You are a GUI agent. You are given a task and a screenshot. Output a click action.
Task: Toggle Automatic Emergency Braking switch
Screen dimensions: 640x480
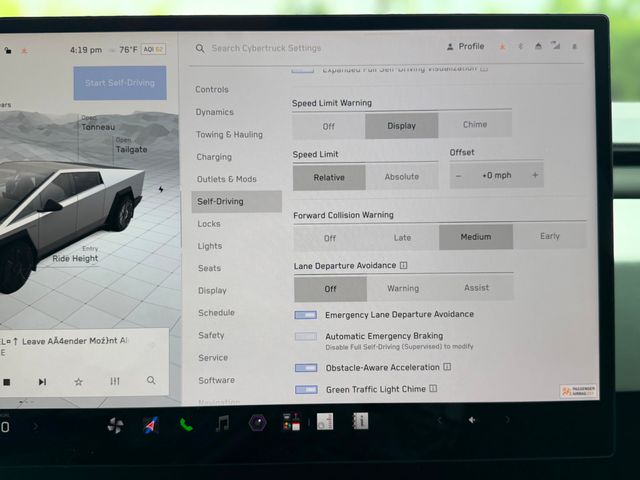coord(306,336)
